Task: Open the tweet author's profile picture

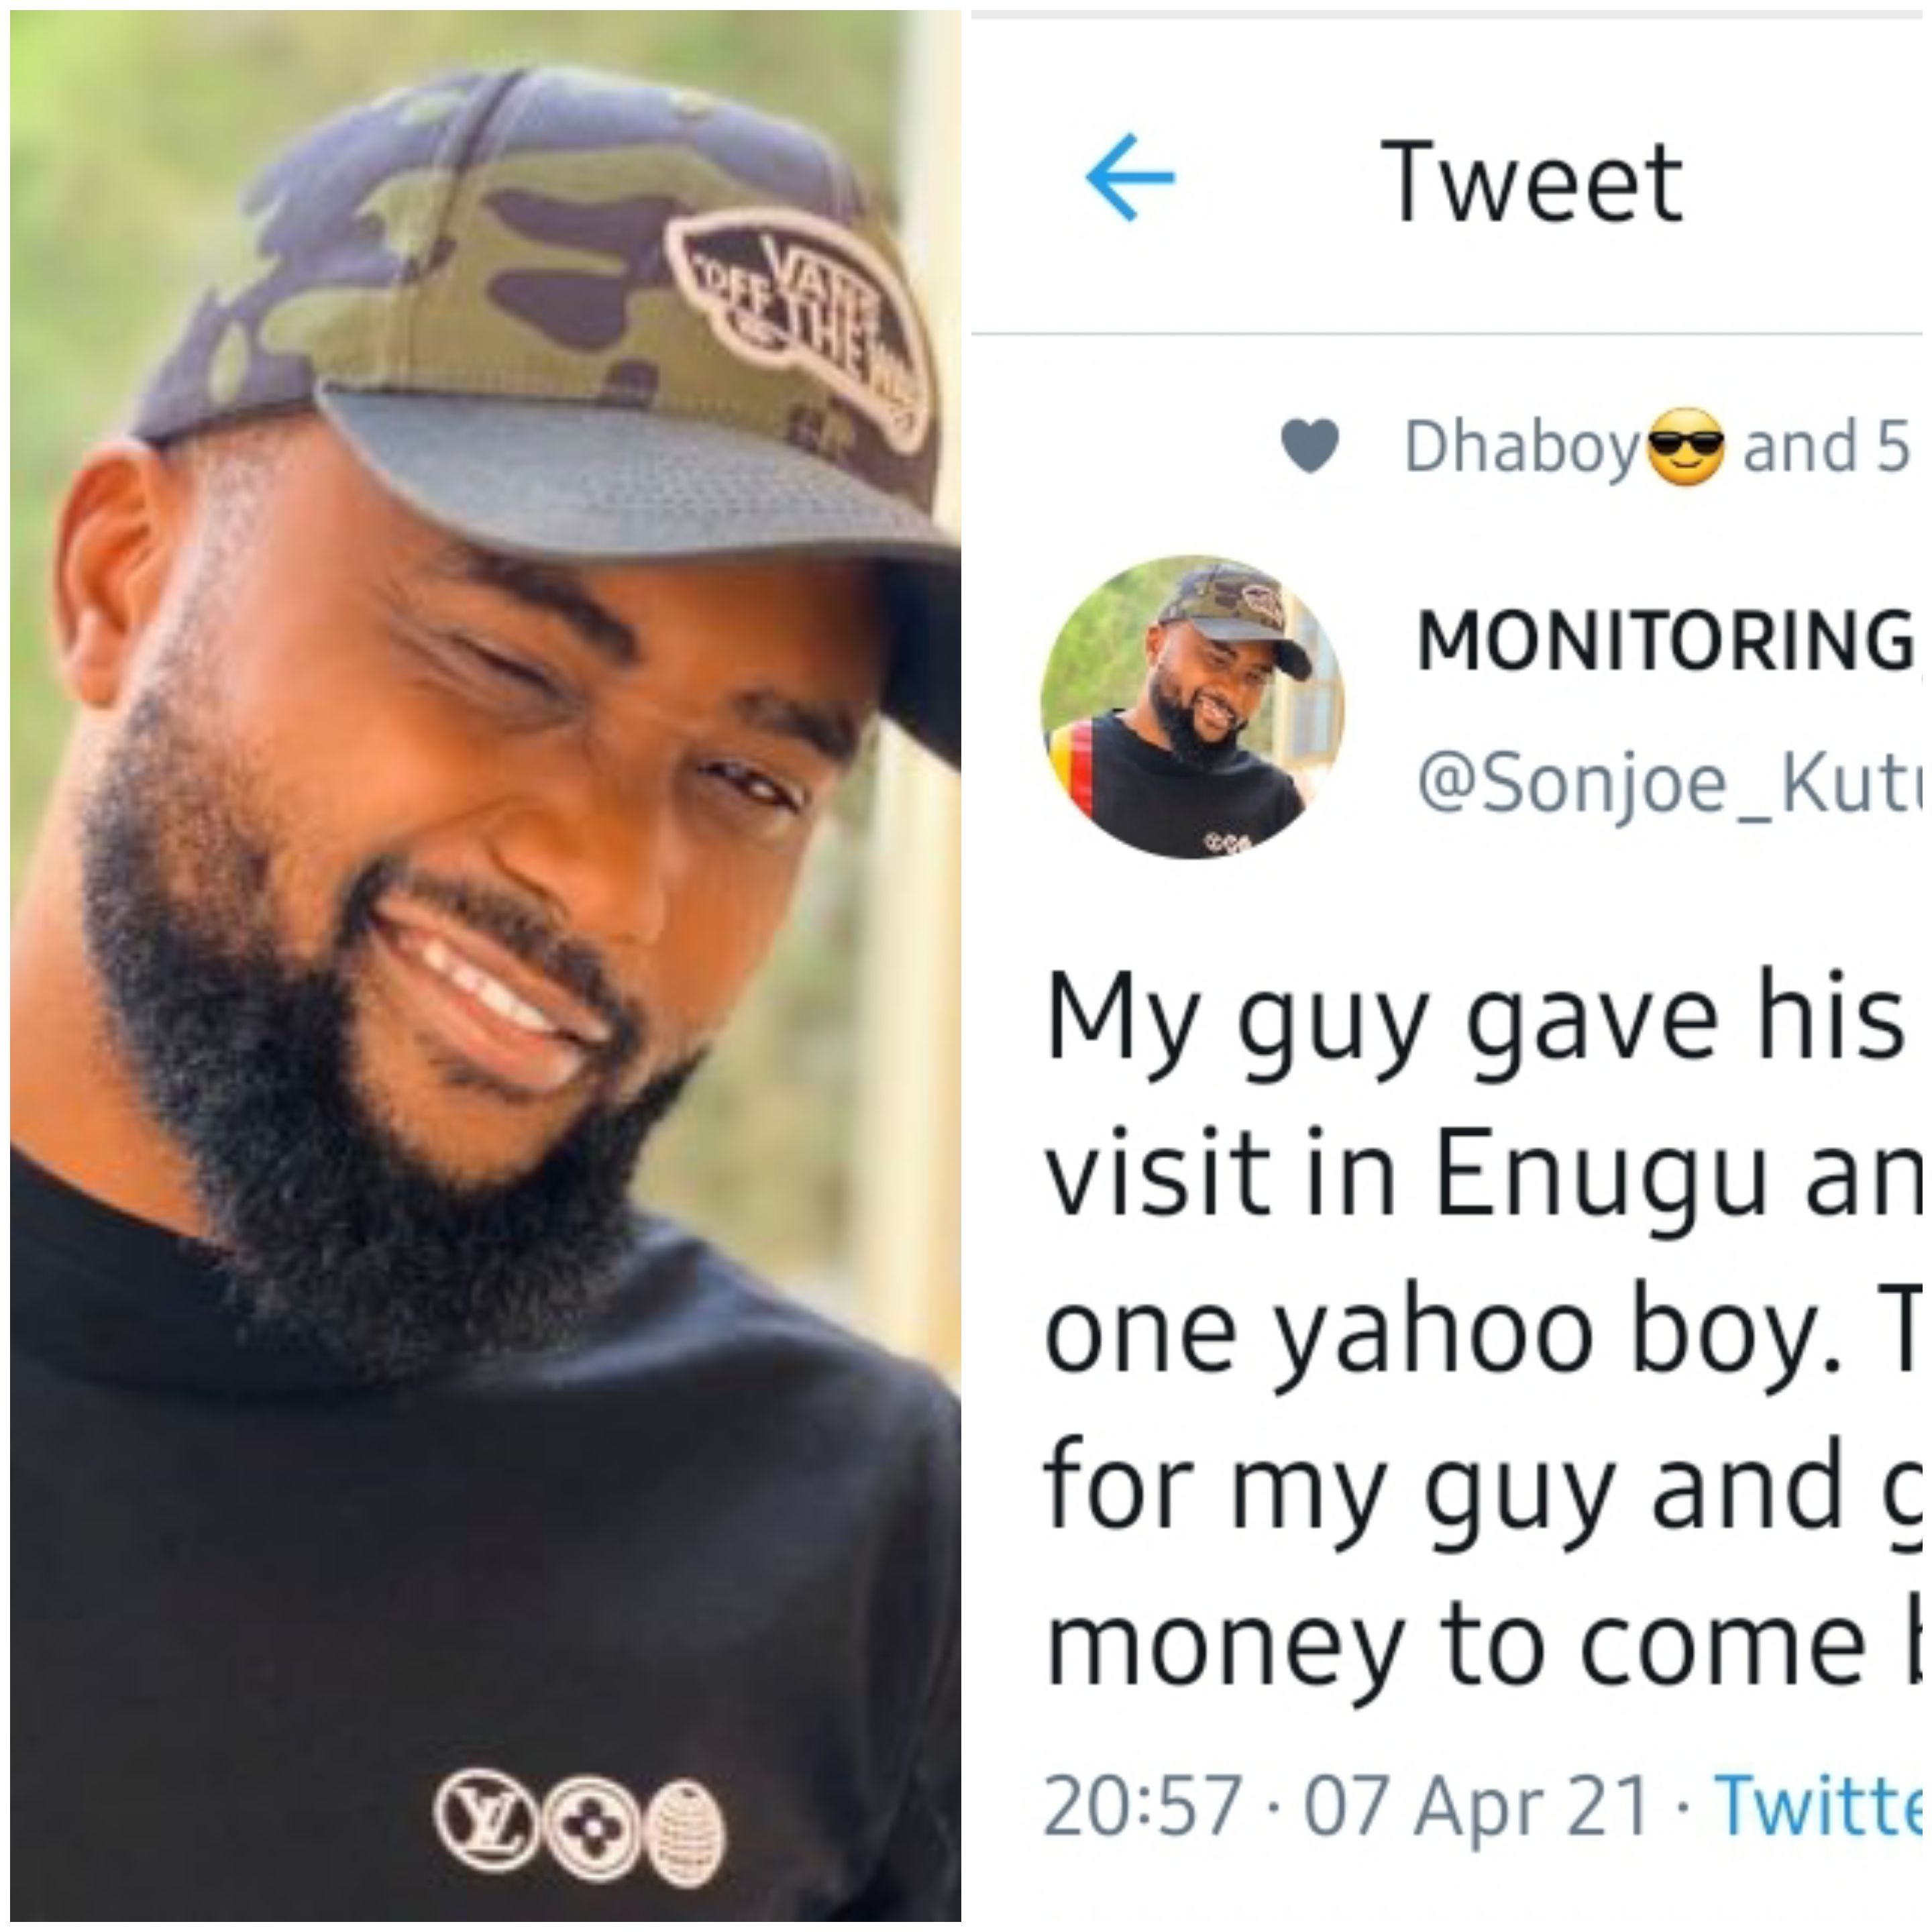Action: 1192,708
